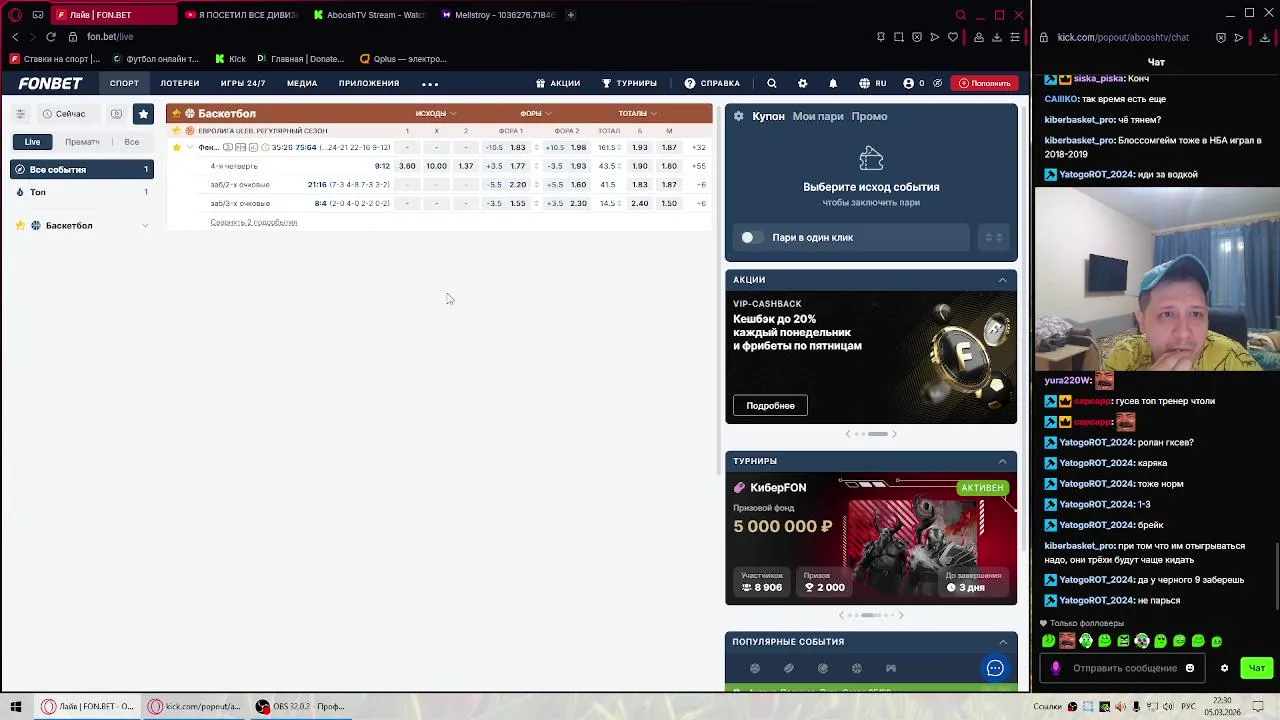Image resolution: width=1280 pixels, height=720 pixels.
Task: Switch to the Все tab
Action: tap(132, 142)
